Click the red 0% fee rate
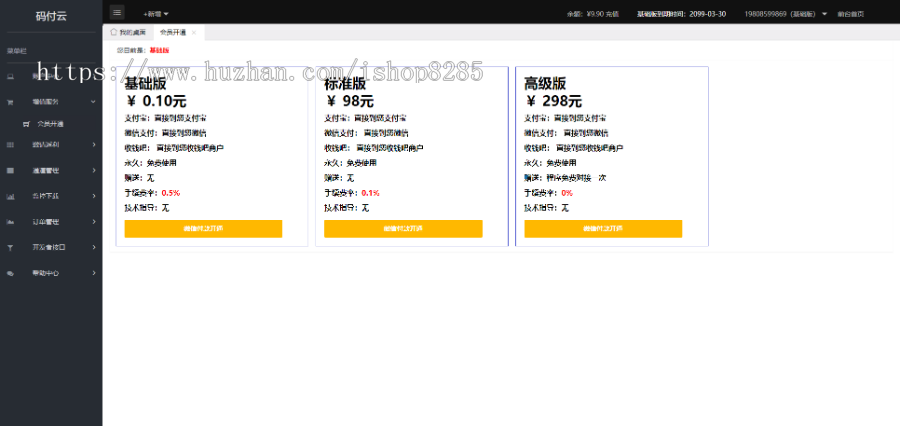Screen dimensions: 900x426 (x=567, y=193)
